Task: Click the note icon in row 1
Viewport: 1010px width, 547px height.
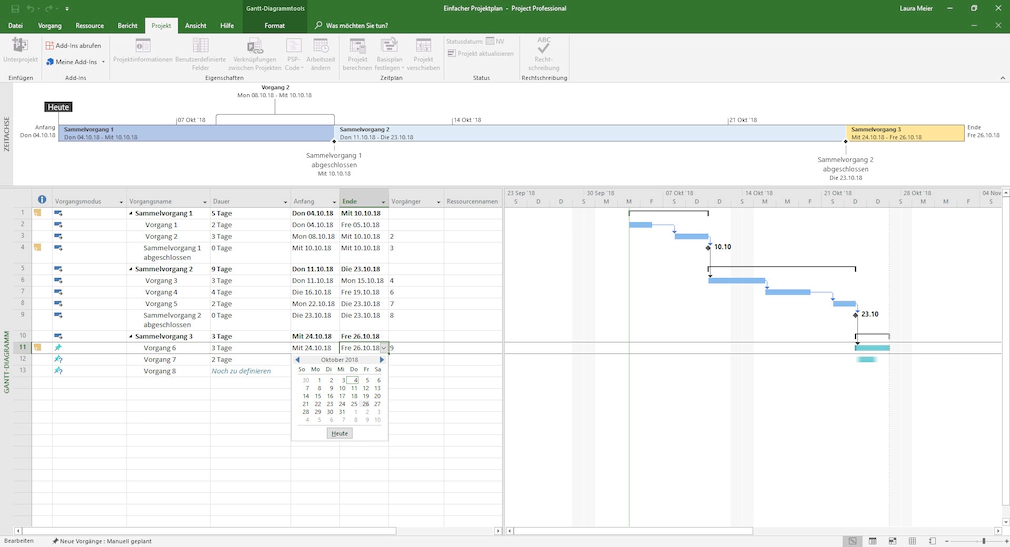Action: (37, 213)
